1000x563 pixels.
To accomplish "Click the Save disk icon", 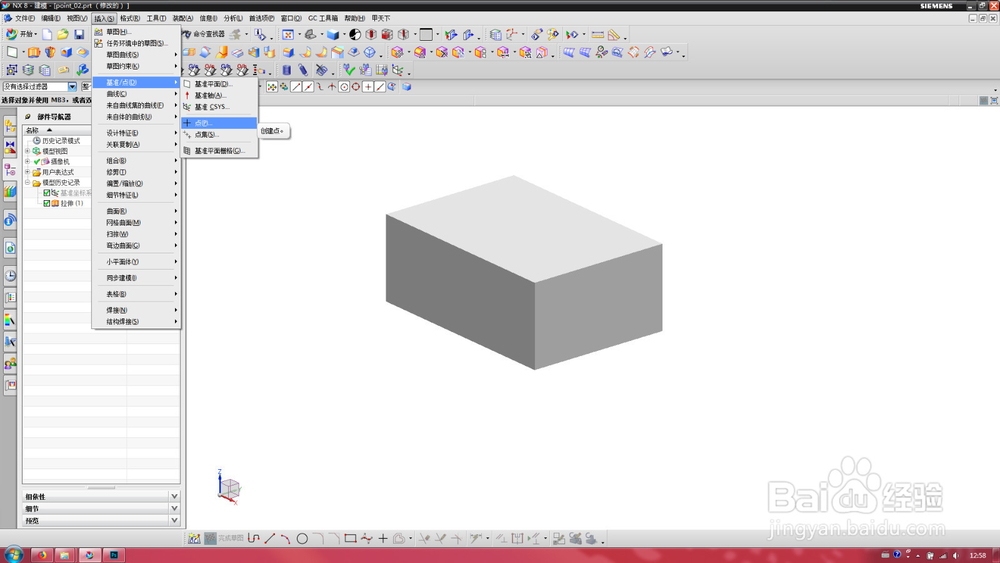I will [x=79, y=34].
